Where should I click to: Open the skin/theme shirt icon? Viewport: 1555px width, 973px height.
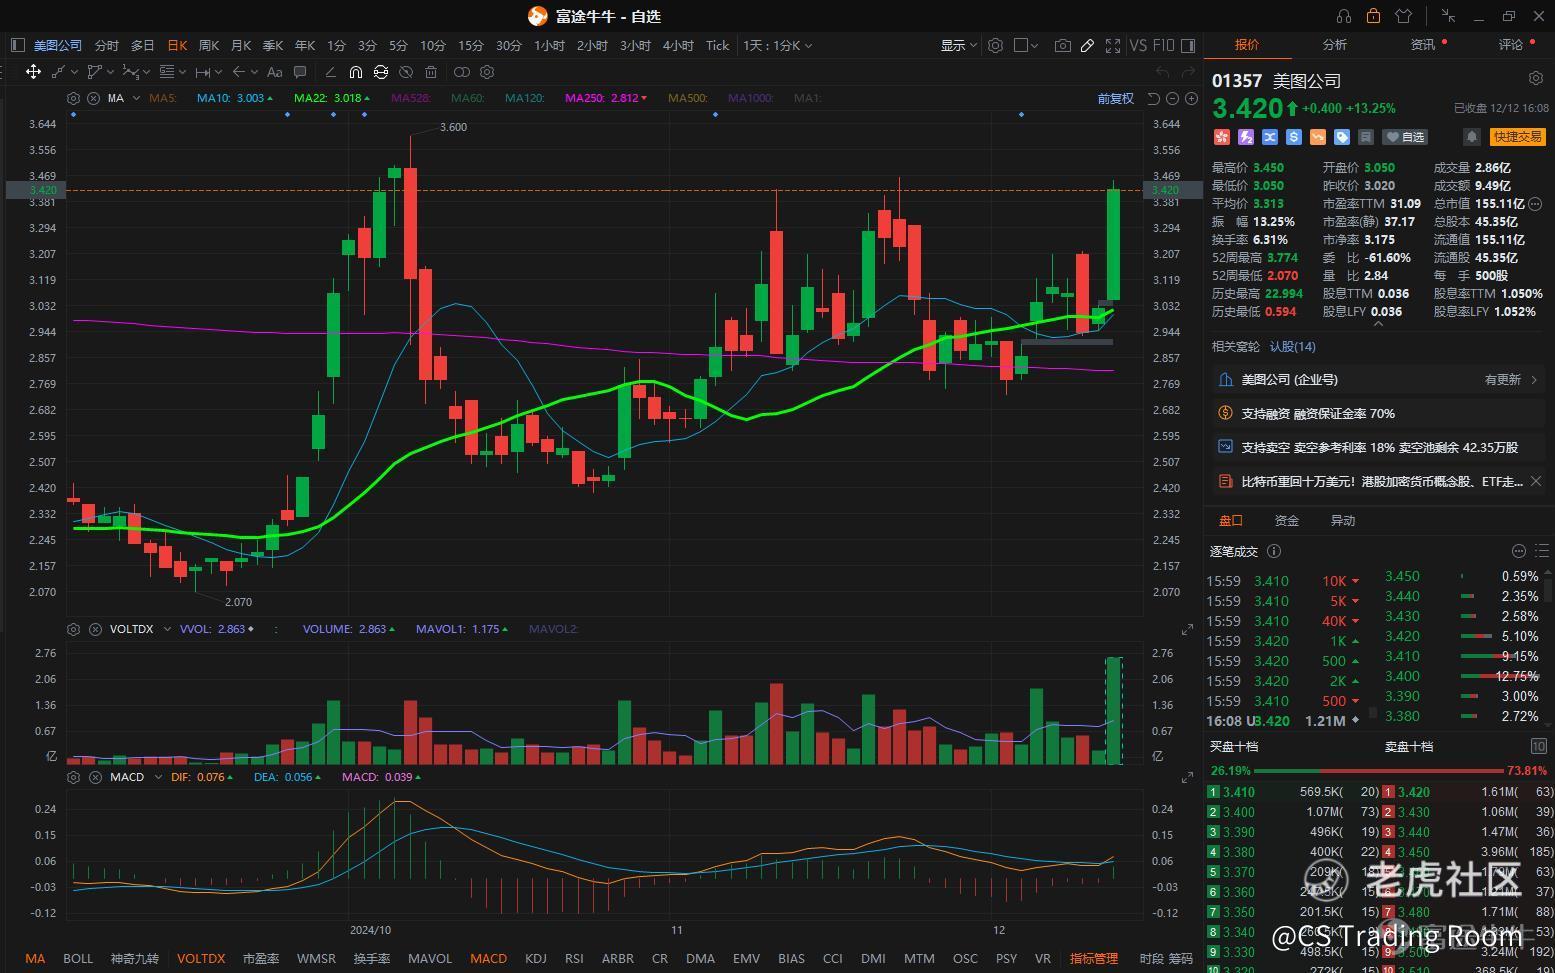point(1403,16)
